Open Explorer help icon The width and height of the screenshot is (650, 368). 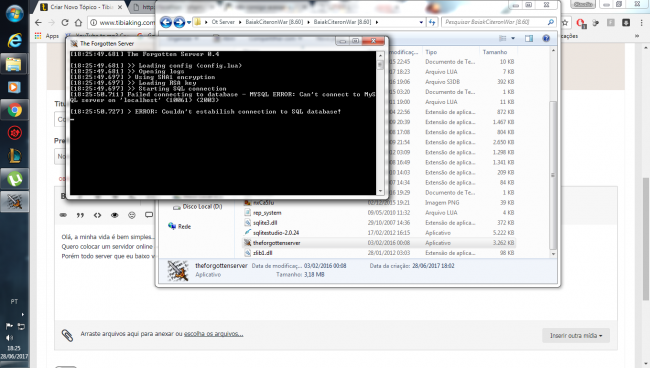(x=546, y=38)
